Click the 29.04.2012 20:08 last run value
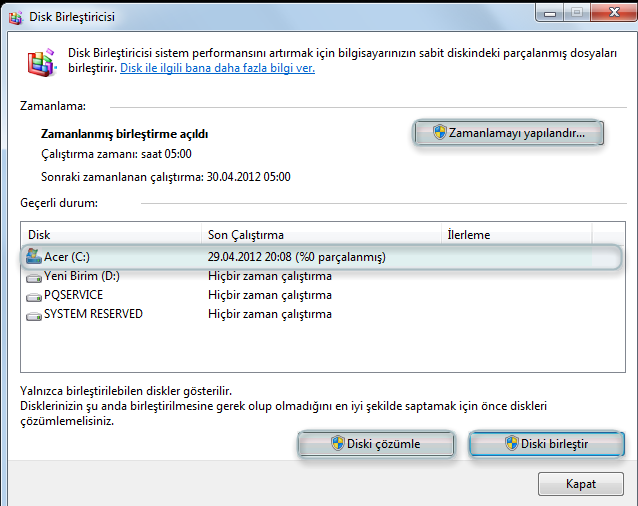638x506 pixels. coord(296,257)
